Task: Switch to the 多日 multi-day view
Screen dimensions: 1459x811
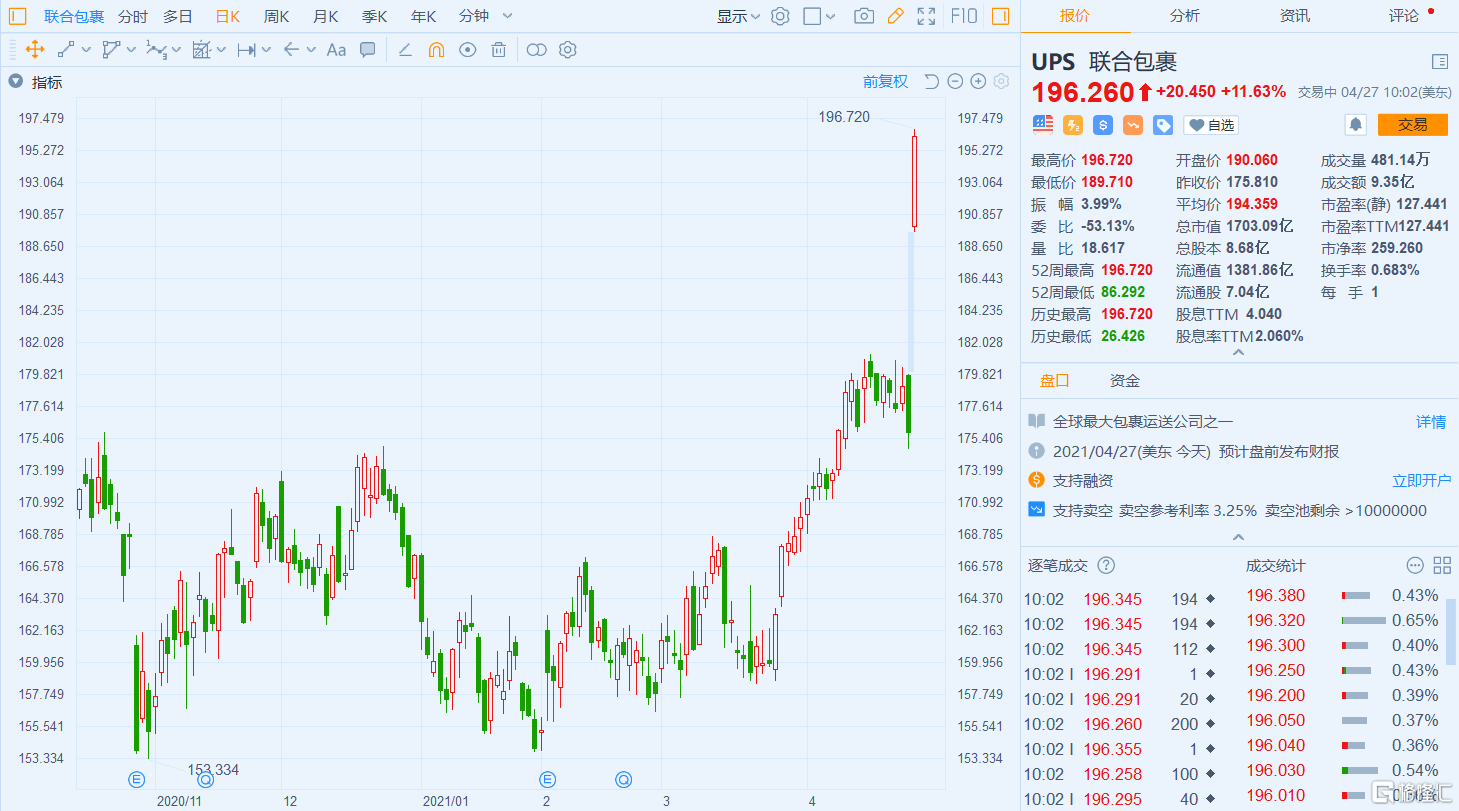Action: click(178, 16)
